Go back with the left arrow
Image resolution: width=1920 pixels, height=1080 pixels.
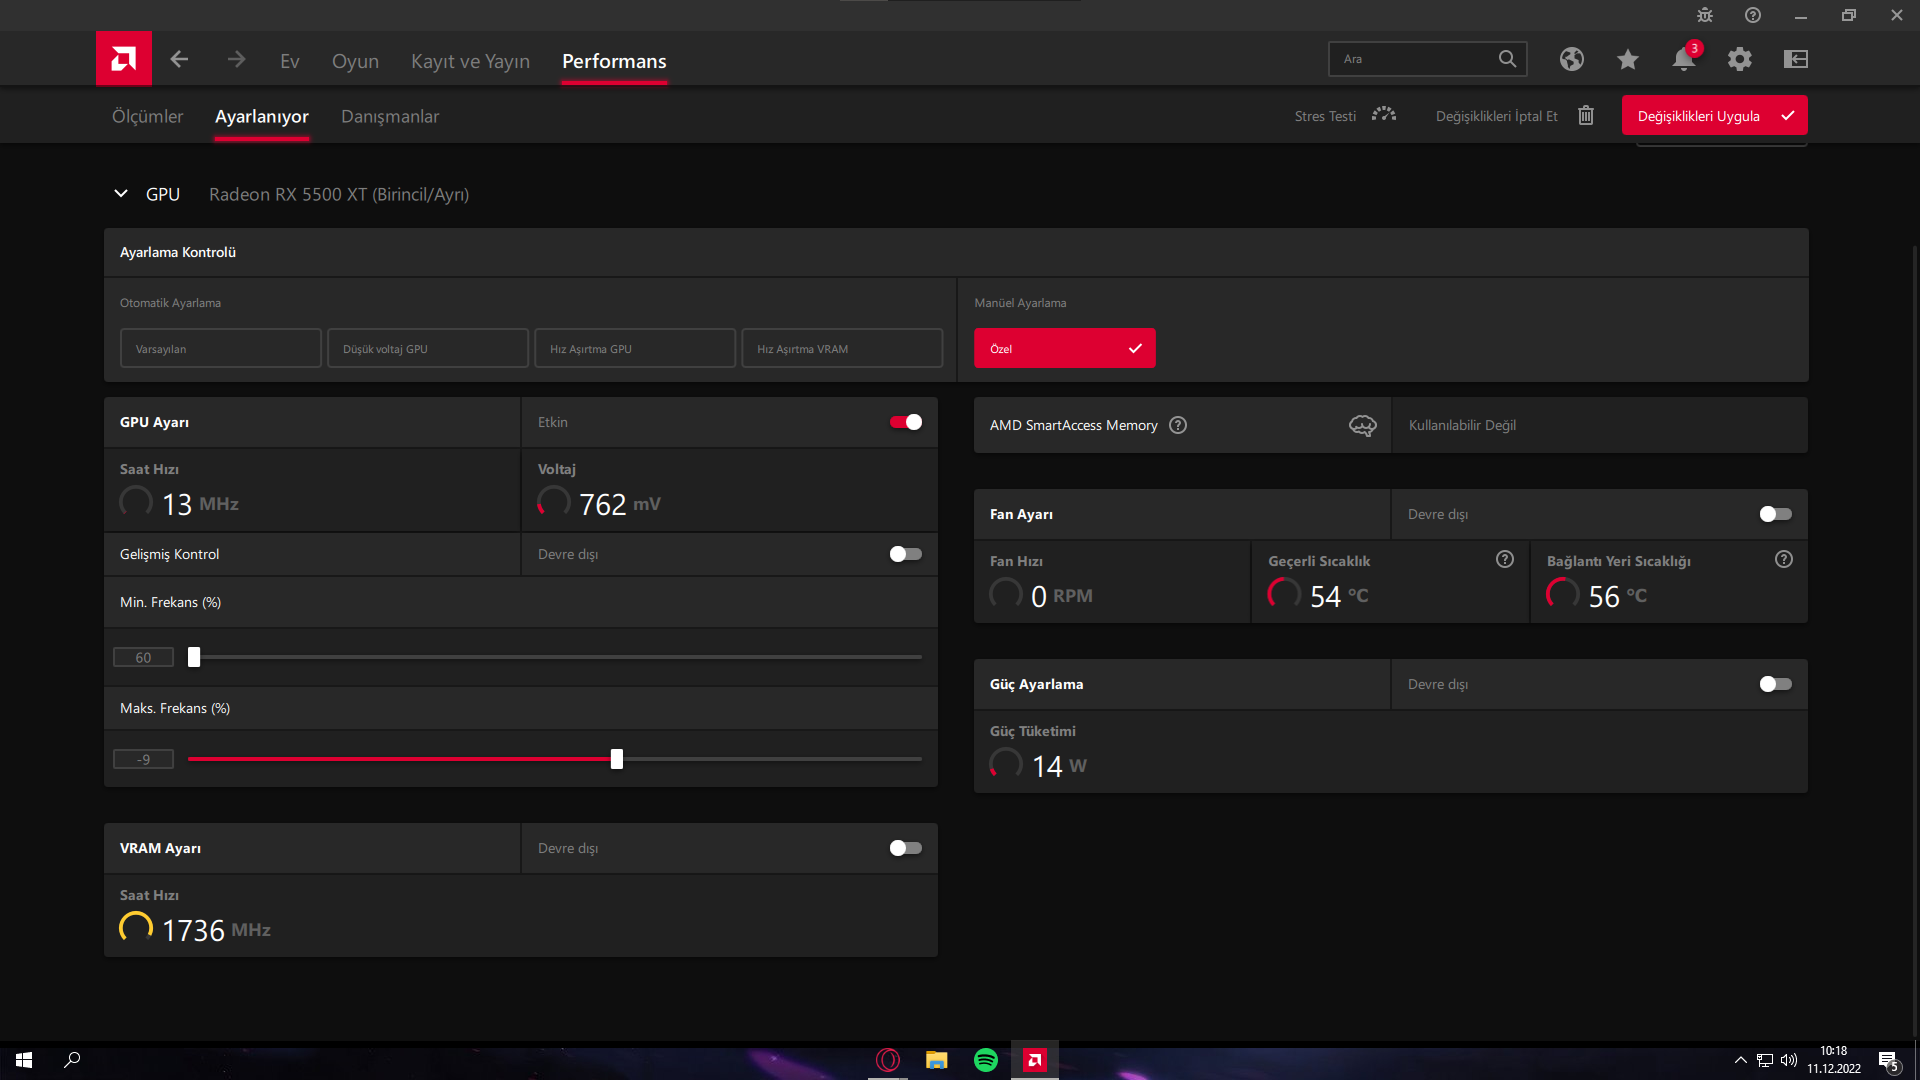coord(179,60)
